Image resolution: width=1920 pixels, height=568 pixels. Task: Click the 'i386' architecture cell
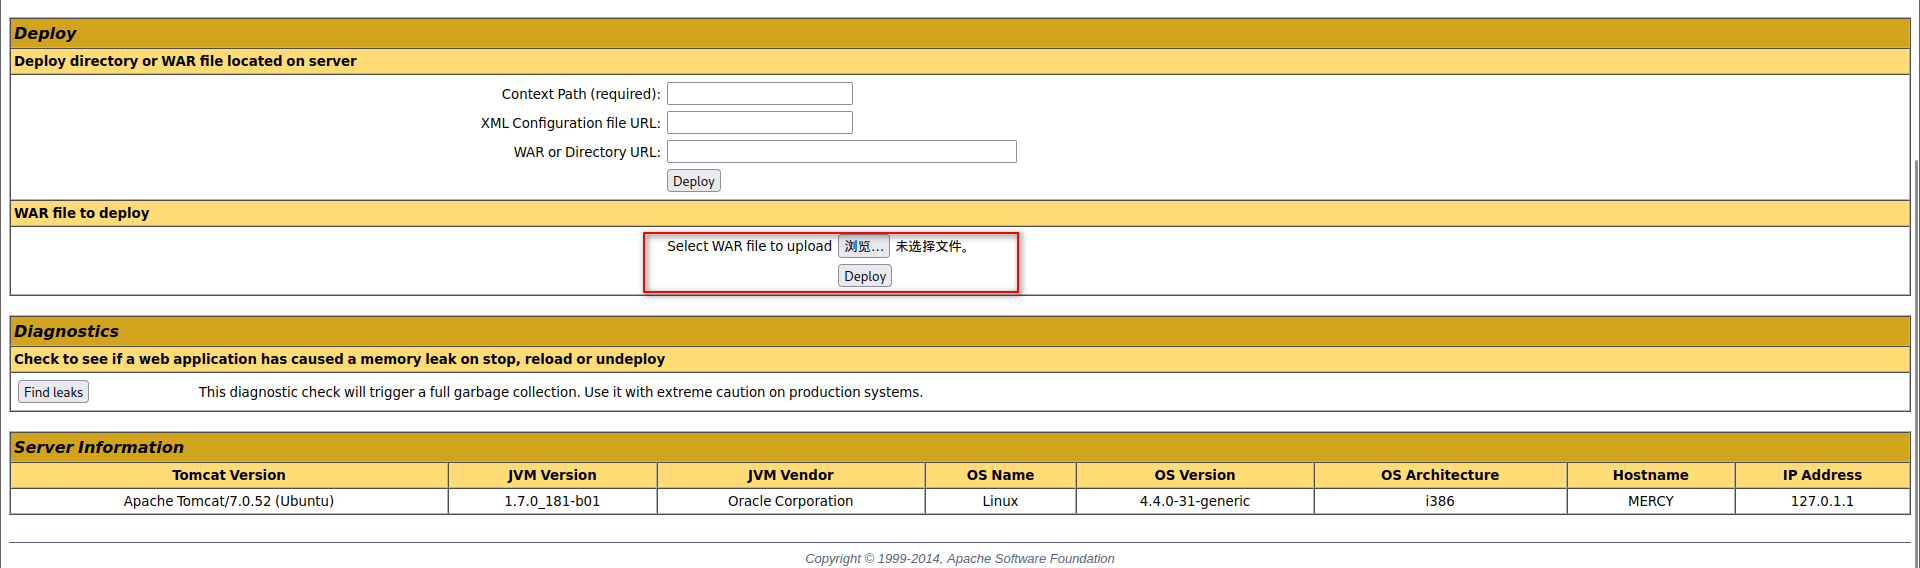(x=1440, y=501)
